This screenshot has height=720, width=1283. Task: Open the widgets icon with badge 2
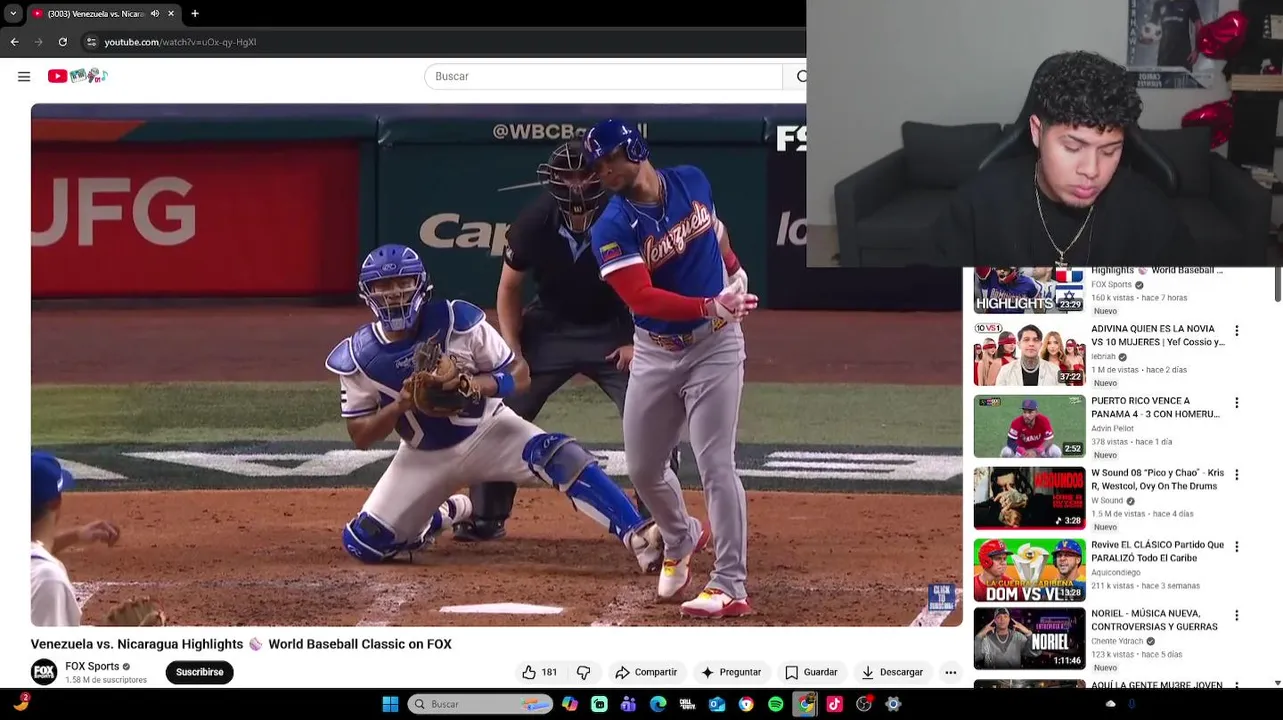pyautogui.click(x=21, y=703)
